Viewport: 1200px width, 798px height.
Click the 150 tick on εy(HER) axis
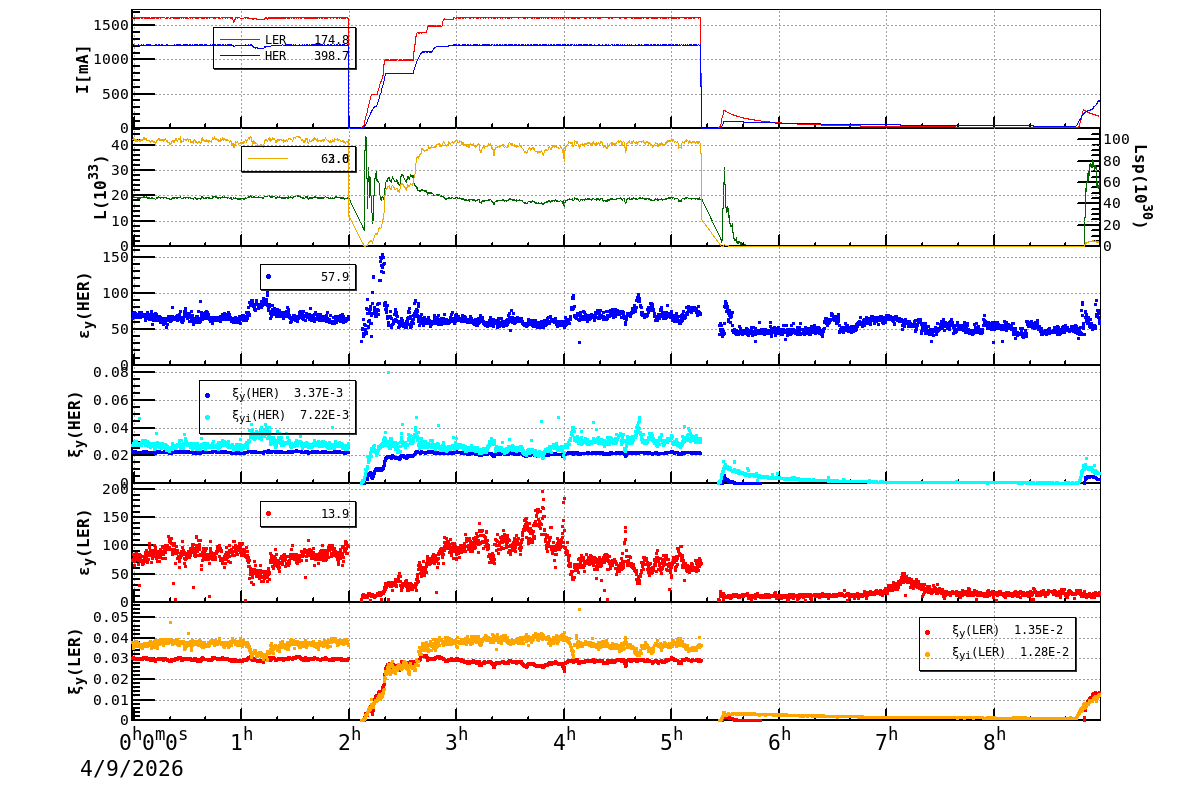pos(115,258)
